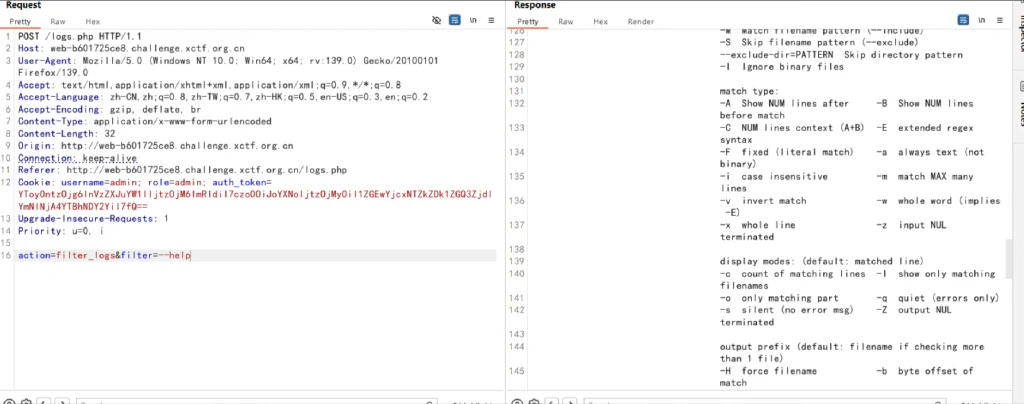Screen dimensions: 1024x404
Task: Toggle word wrap in the Request panel
Action: 455,21
